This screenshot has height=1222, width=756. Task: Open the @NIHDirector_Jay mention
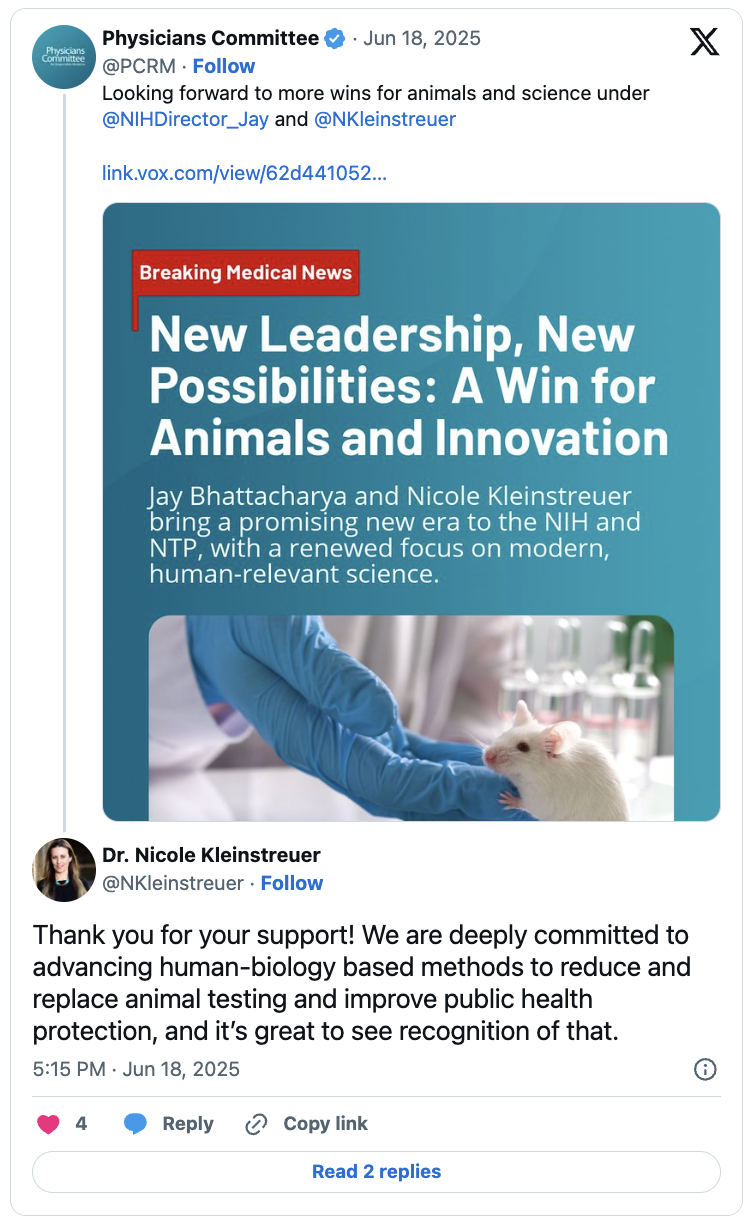tap(186, 119)
